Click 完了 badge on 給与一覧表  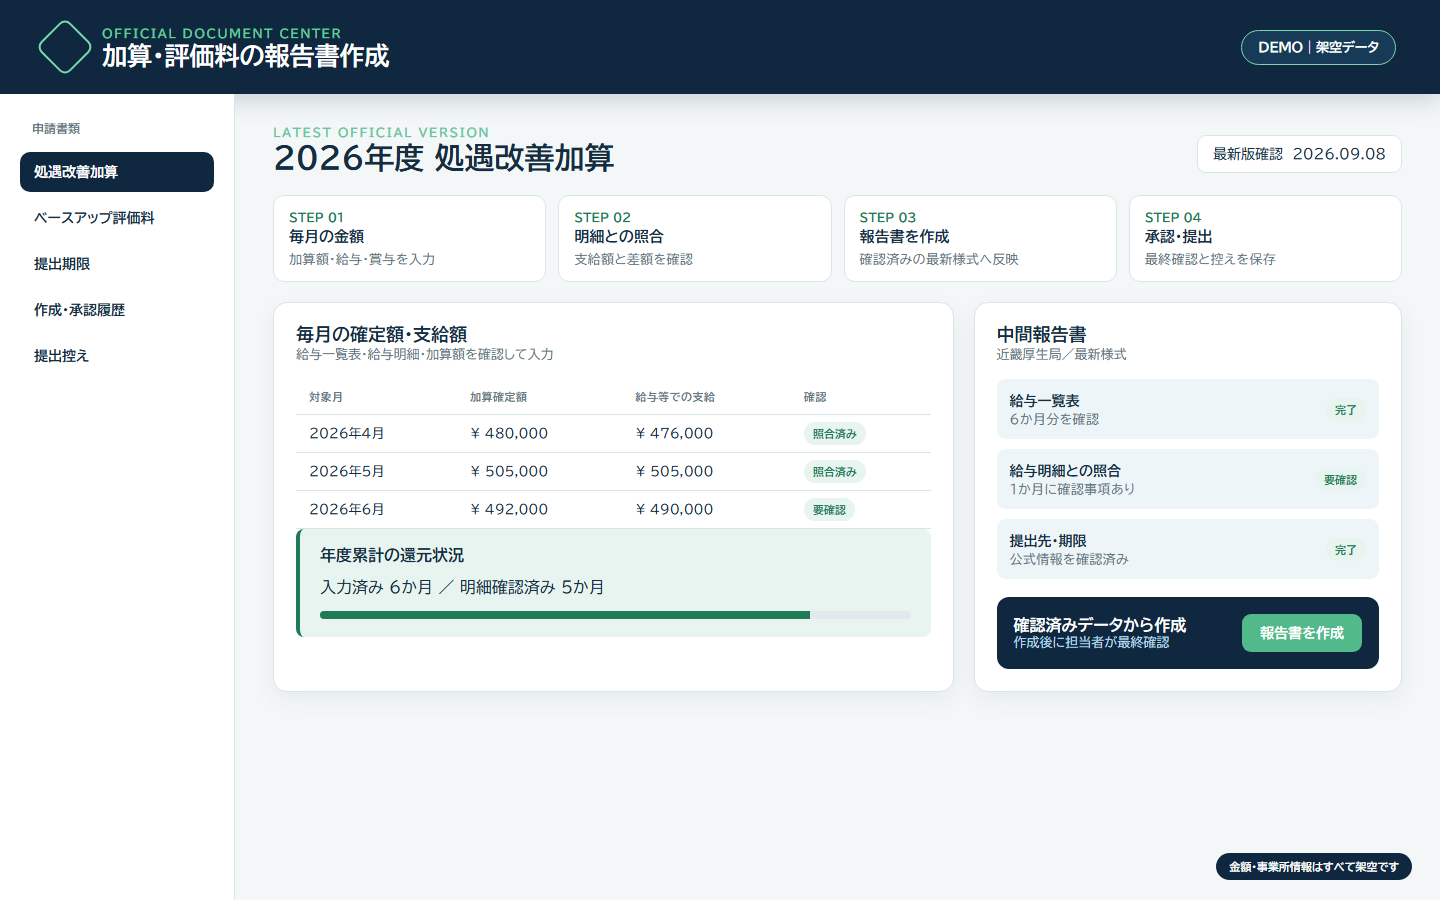(1345, 410)
